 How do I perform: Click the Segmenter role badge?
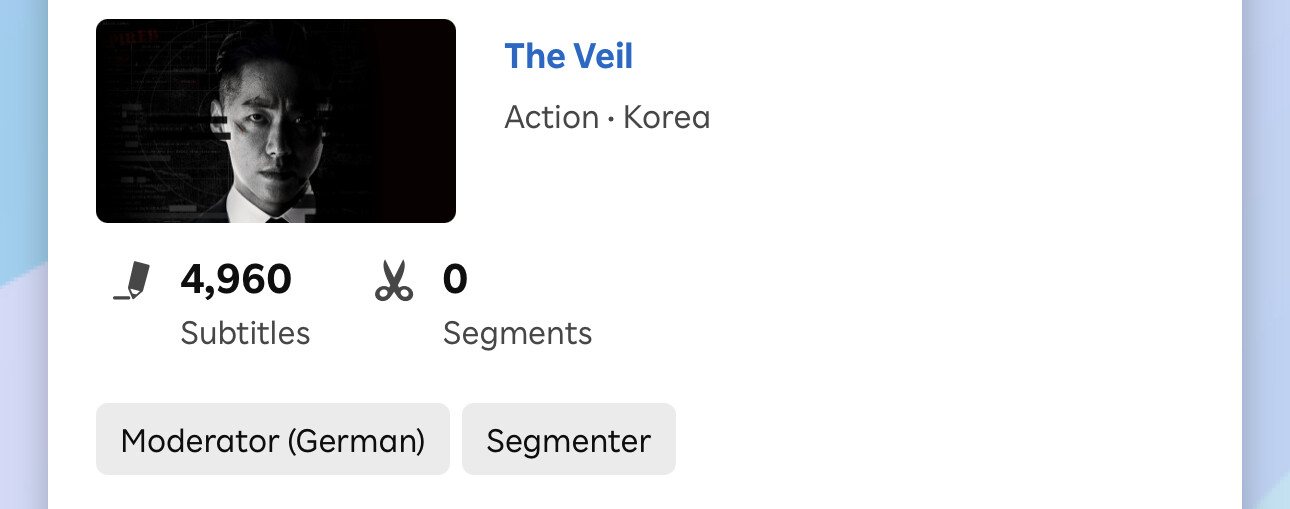click(x=568, y=439)
